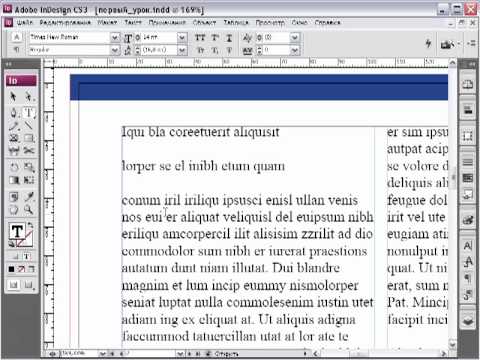Toggle Underline text formatting
480x360 pixels.
tap(229, 37)
